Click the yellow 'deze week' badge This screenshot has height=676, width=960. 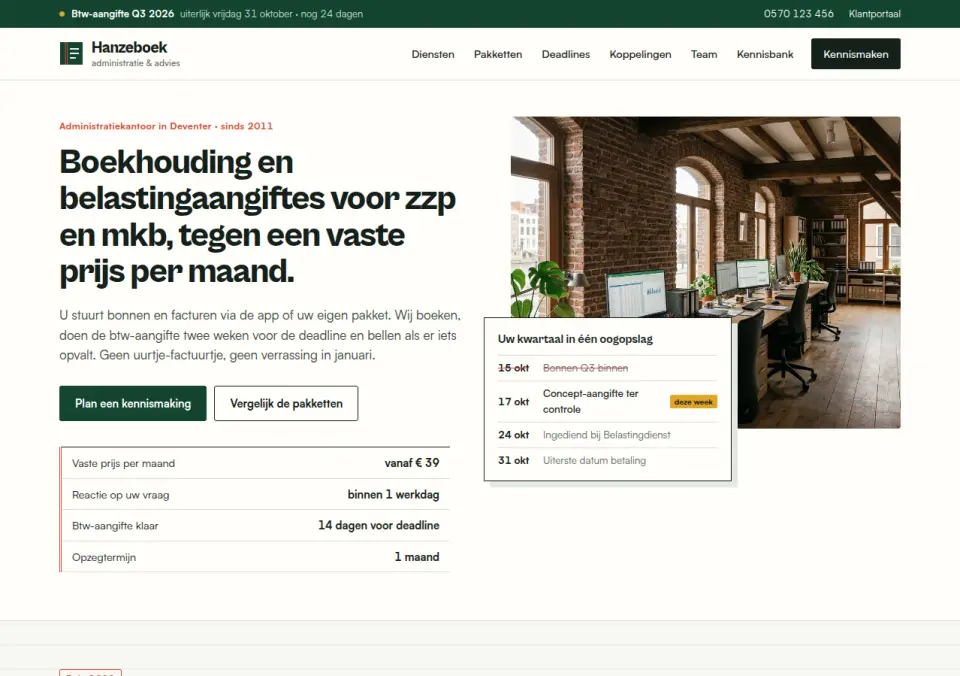coord(693,402)
